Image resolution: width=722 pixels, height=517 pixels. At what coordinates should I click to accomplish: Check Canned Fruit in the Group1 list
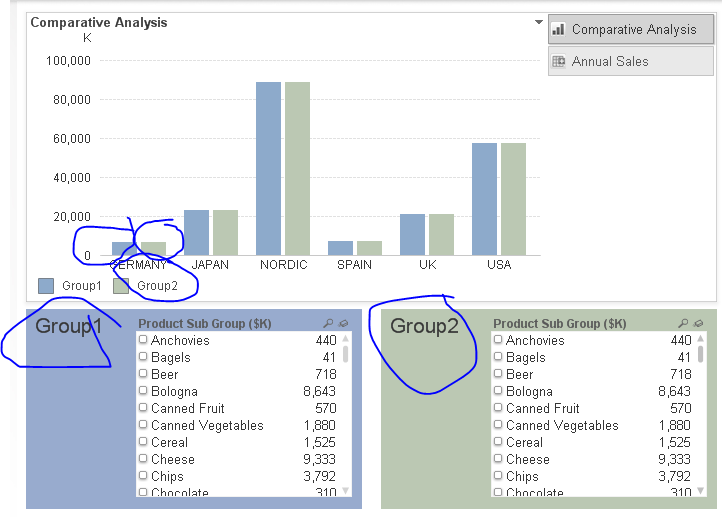click(x=143, y=408)
